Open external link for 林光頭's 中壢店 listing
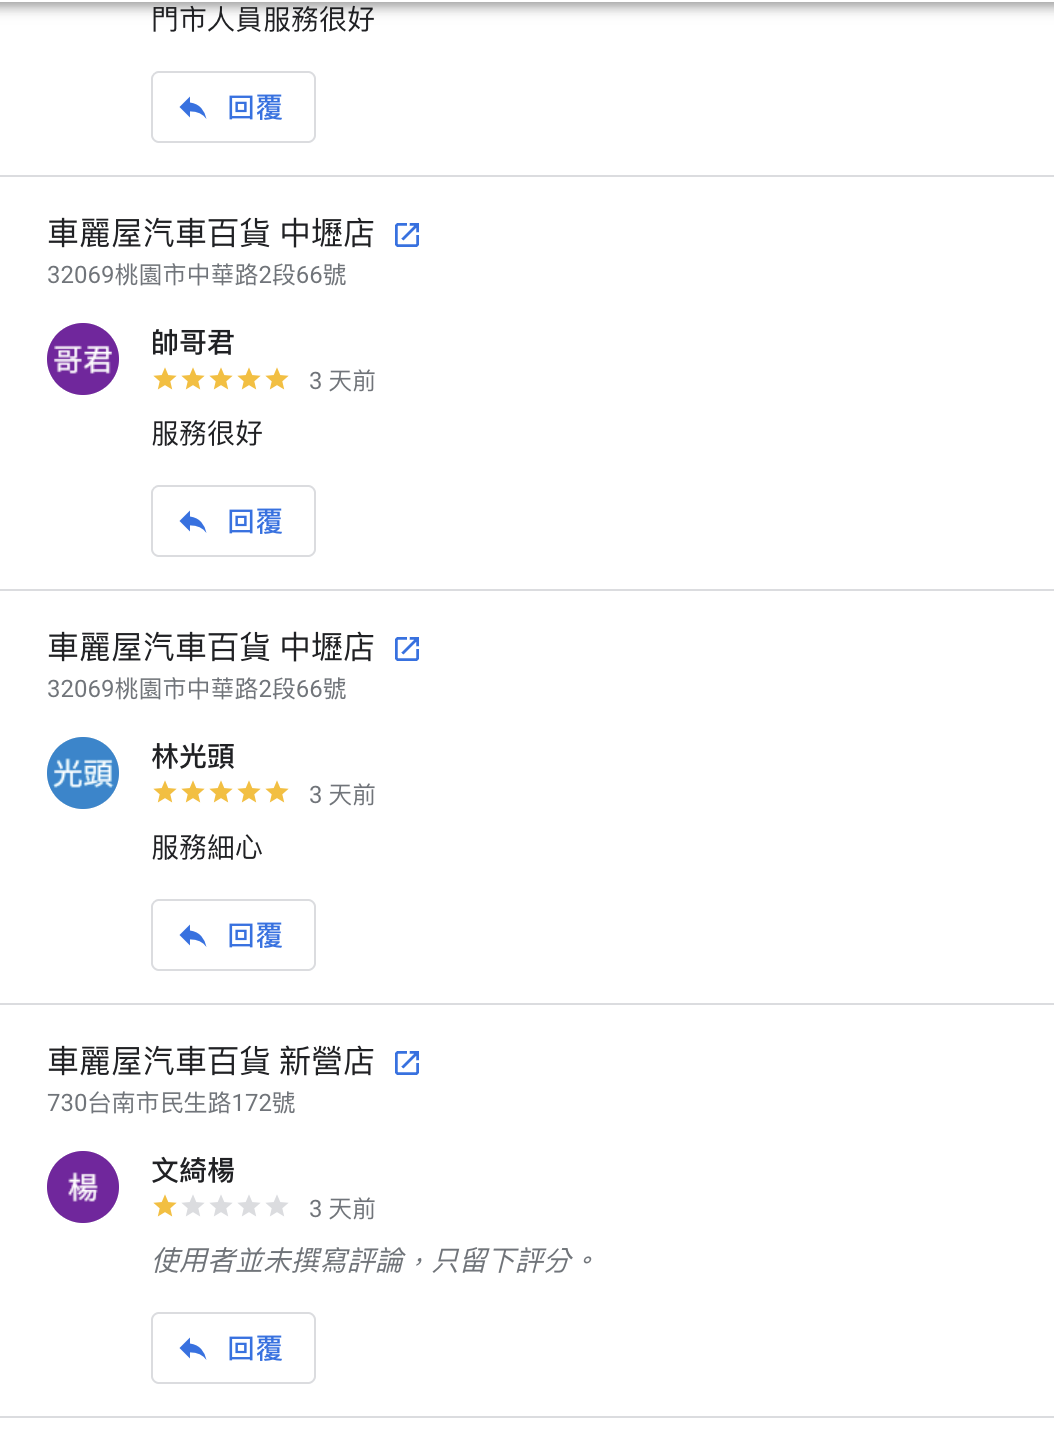Image resolution: width=1054 pixels, height=1436 pixels. coord(407,649)
